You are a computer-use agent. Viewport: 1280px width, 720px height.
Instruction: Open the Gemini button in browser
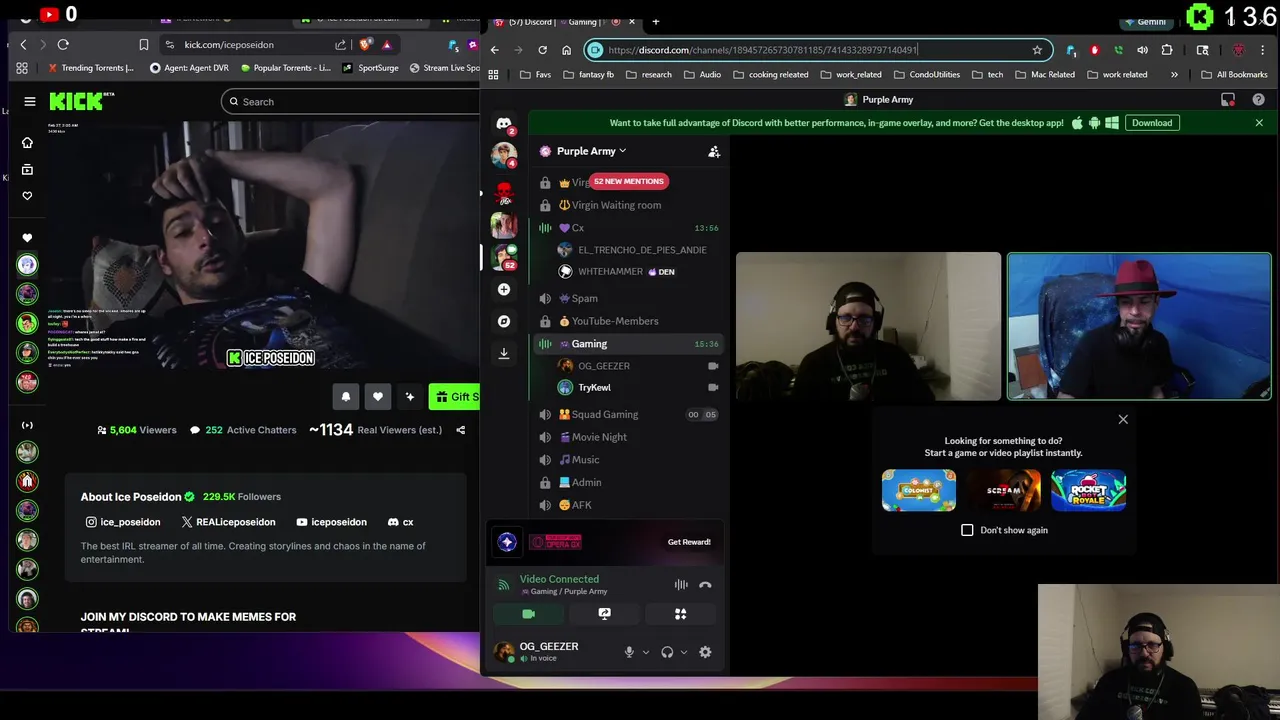(x=1146, y=21)
